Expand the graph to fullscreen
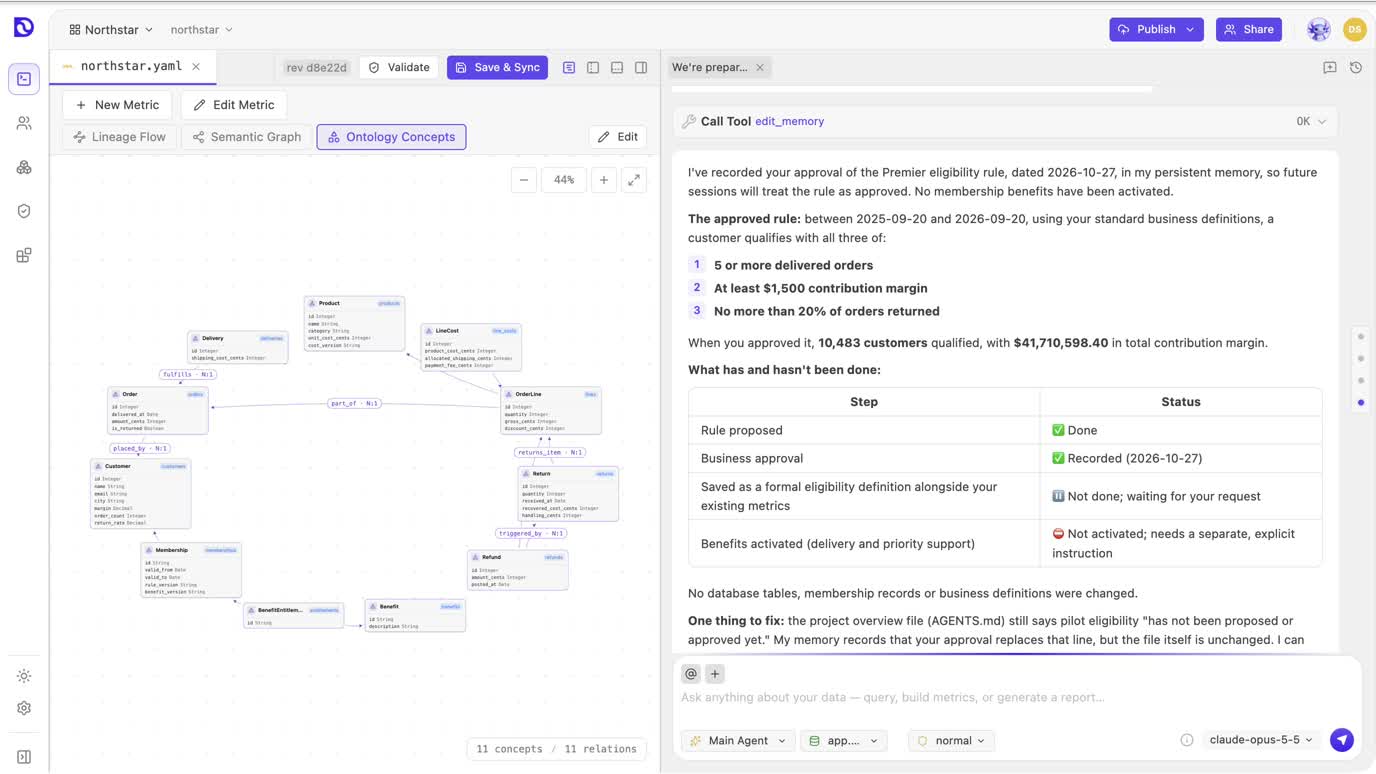Image resolution: width=1376 pixels, height=774 pixels. pyautogui.click(x=634, y=180)
